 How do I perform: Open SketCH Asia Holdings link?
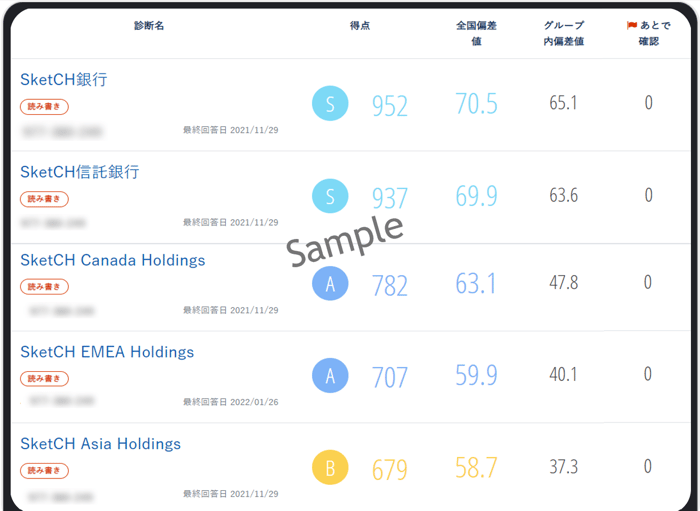(100, 444)
